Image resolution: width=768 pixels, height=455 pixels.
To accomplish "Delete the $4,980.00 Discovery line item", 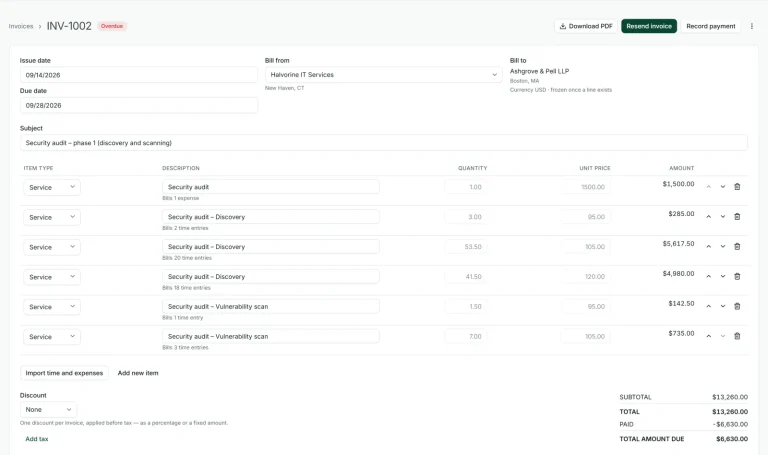I will coord(737,276).
